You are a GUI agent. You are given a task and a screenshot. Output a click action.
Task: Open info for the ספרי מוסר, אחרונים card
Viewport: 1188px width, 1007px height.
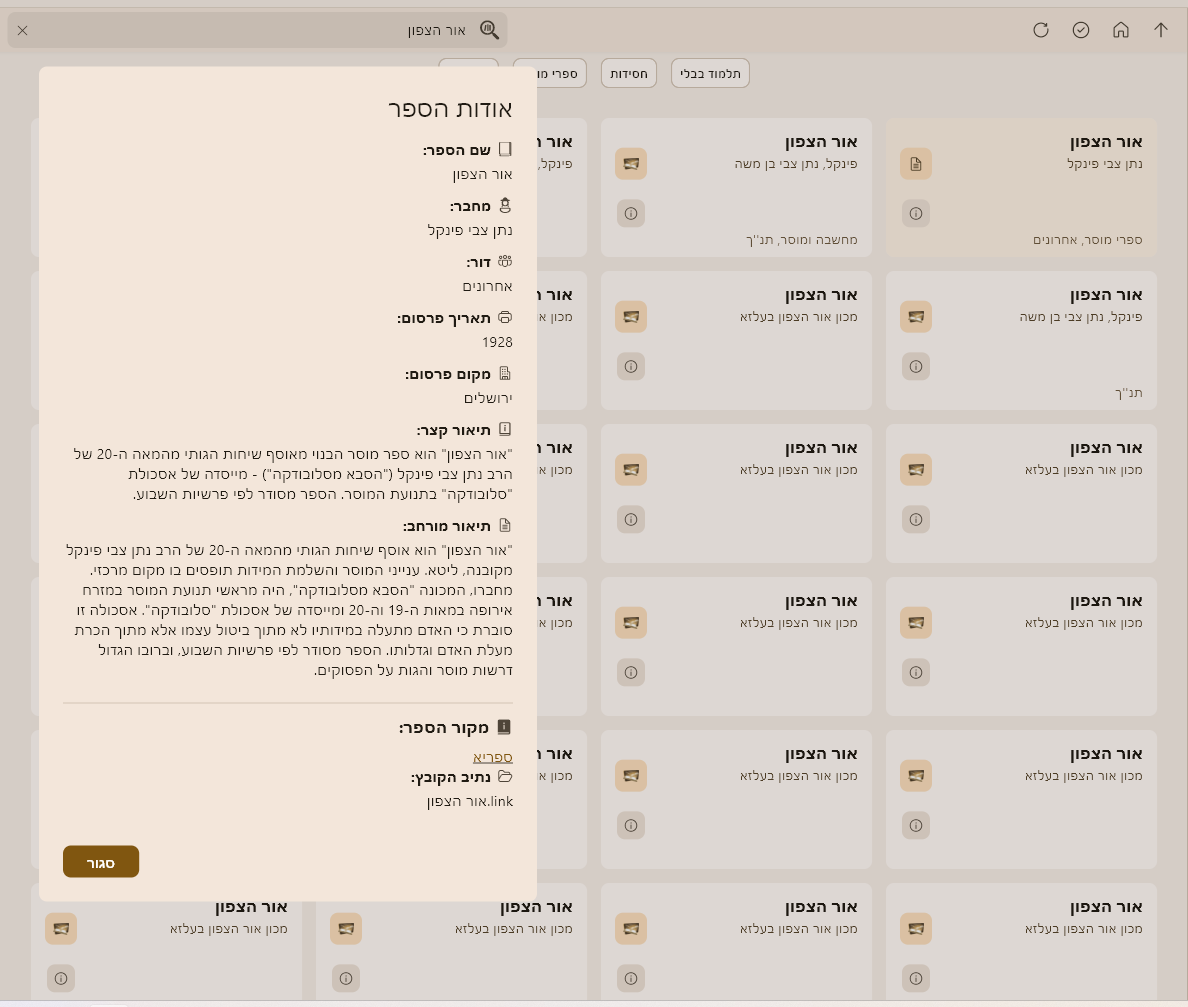click(x=915, y=214)
